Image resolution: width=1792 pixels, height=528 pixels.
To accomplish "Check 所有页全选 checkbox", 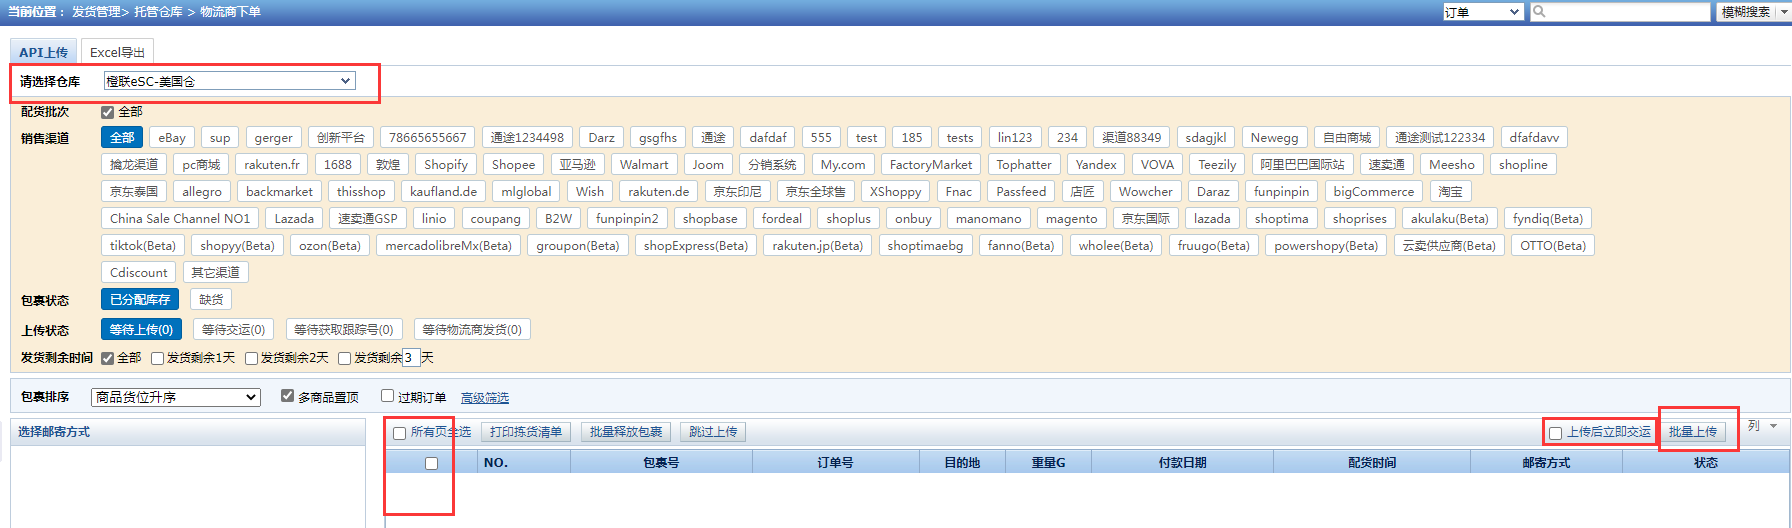I will coord(400,433).
